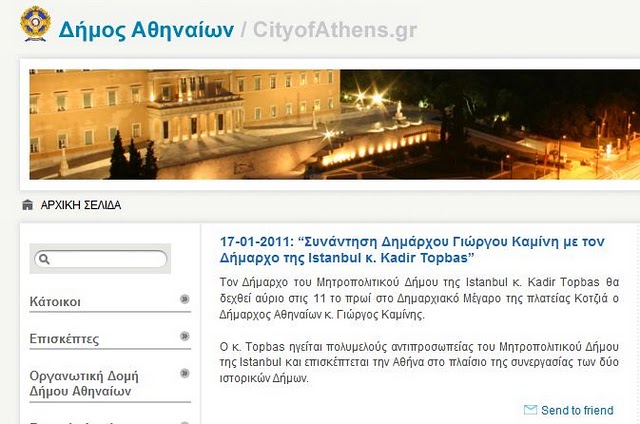
Task: Expand the Επισκέπτες arrow icon
Action: 185,336
